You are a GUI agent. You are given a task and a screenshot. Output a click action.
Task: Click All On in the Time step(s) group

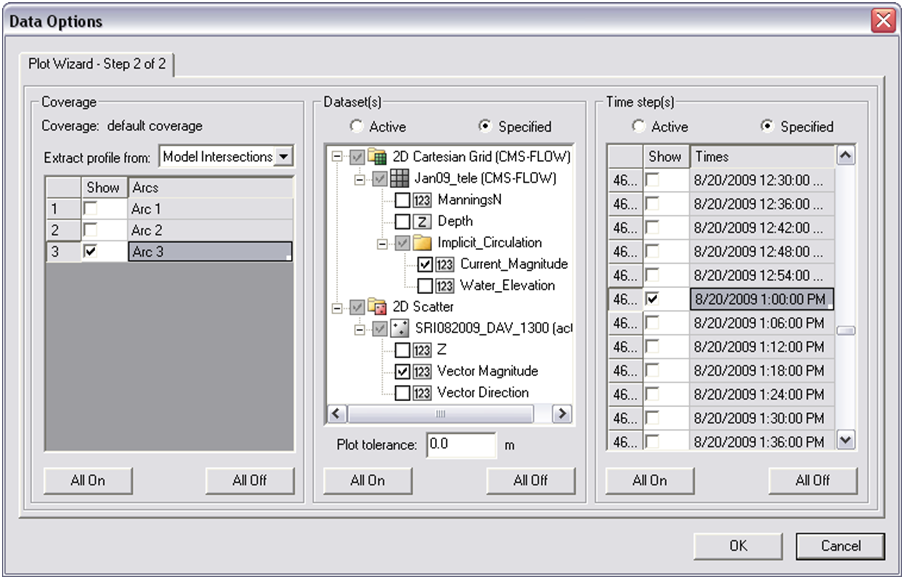tap(650, 480)
